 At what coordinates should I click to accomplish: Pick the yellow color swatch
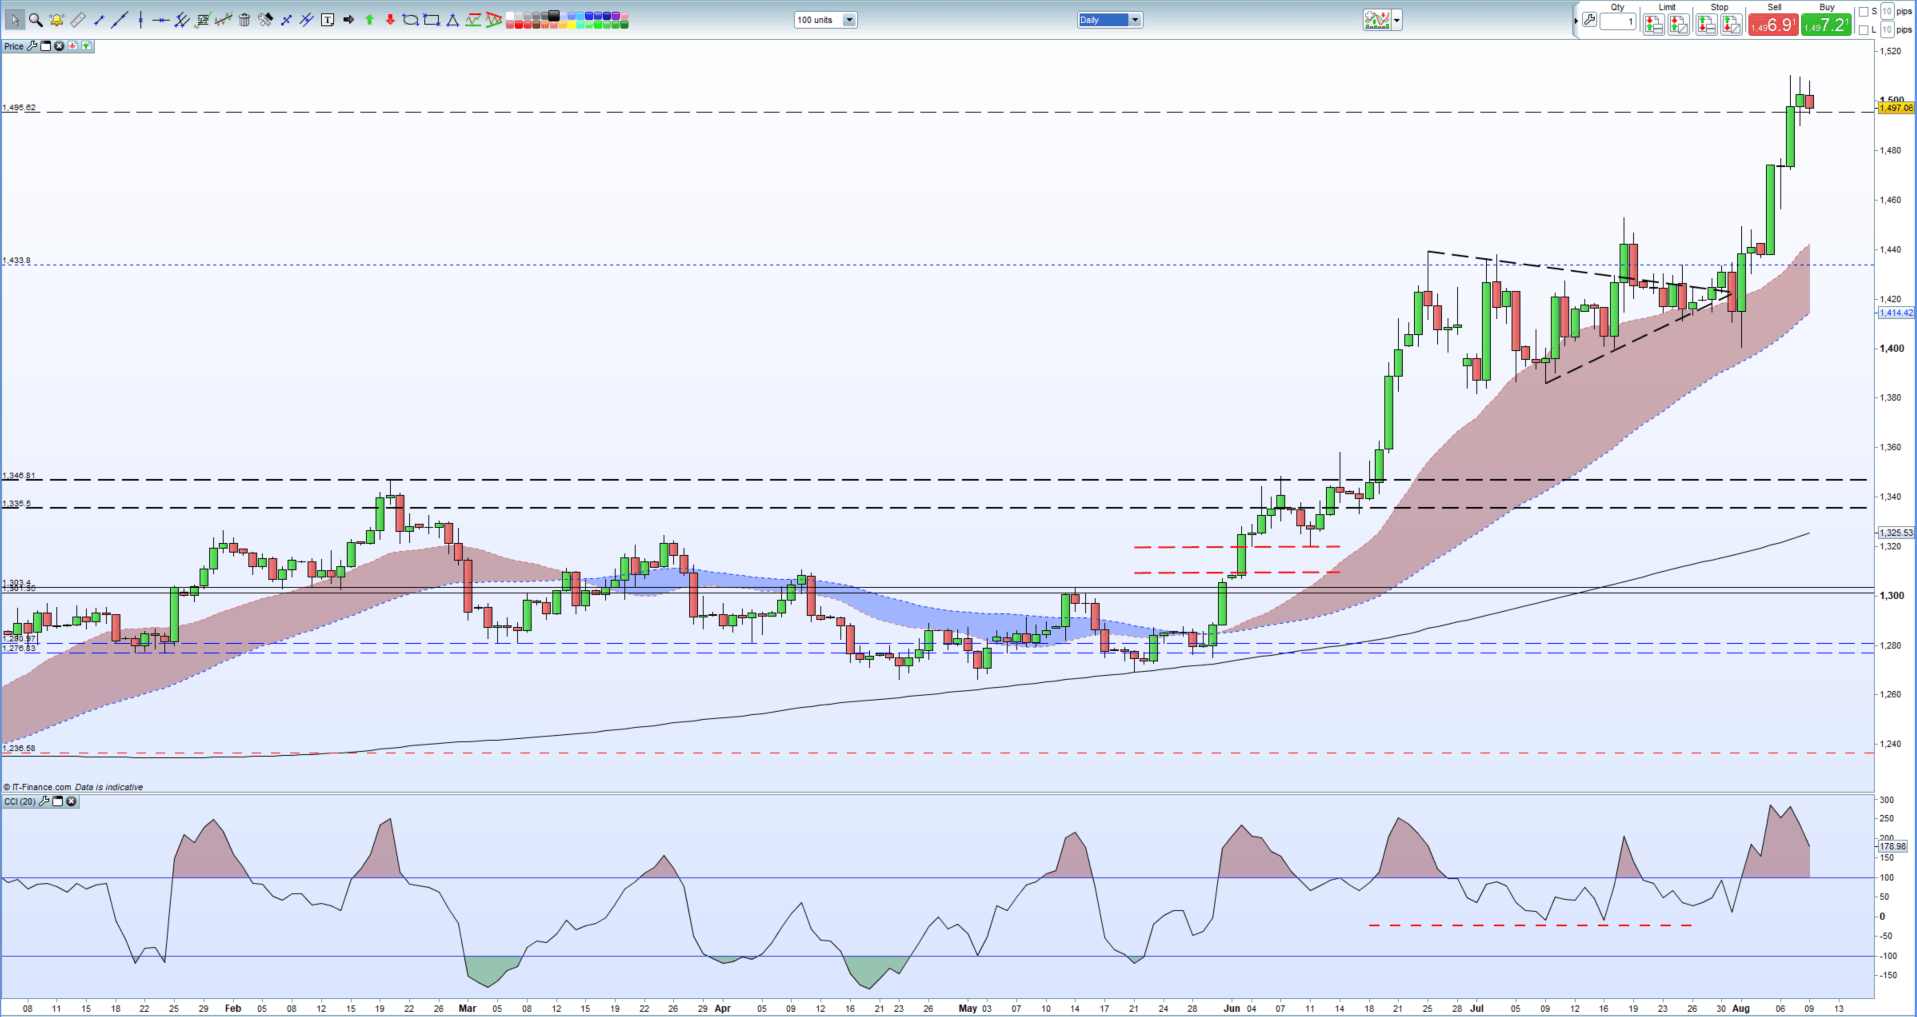[x=571, y=25]
